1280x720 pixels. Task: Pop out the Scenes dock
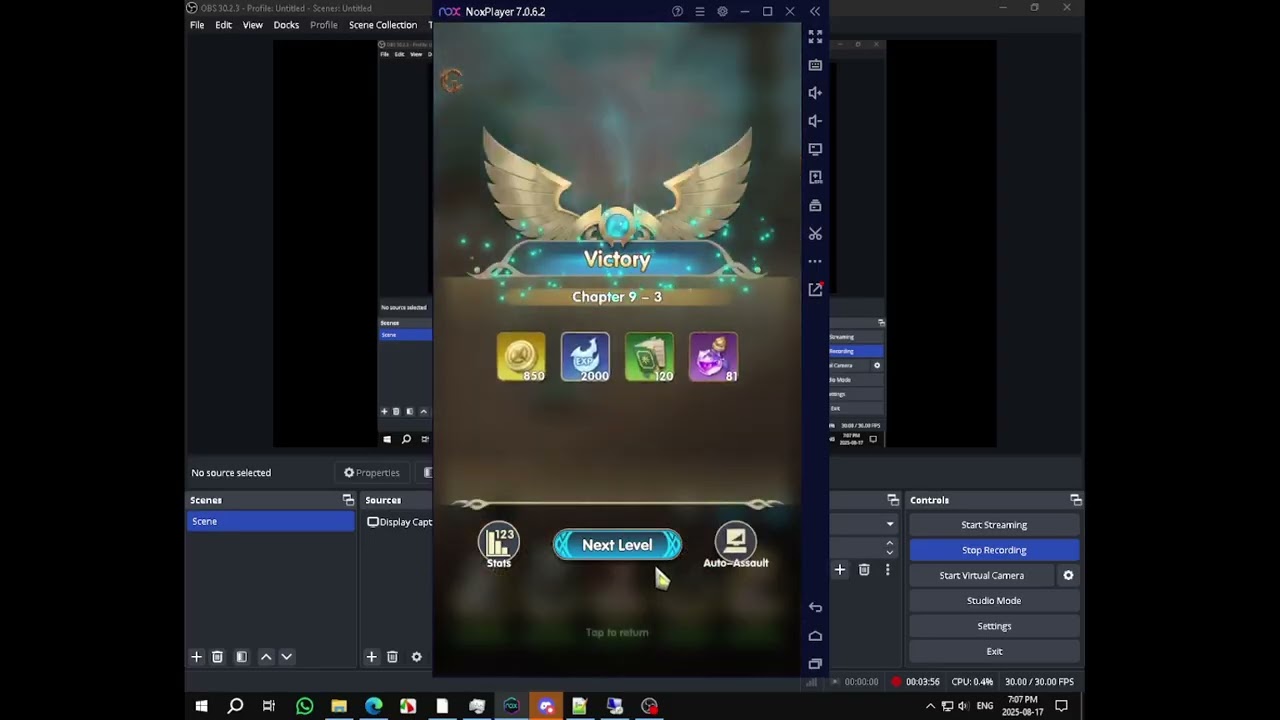click(x=348, y=500)
